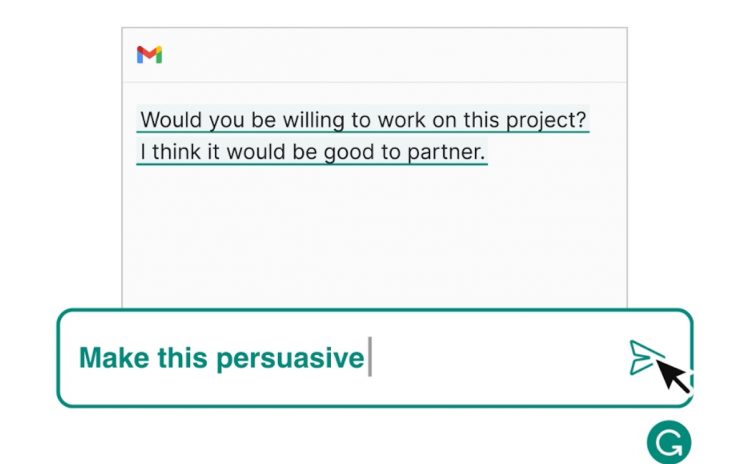
Task: Click the empty email body below the text
Action: [x=375, y=240]
